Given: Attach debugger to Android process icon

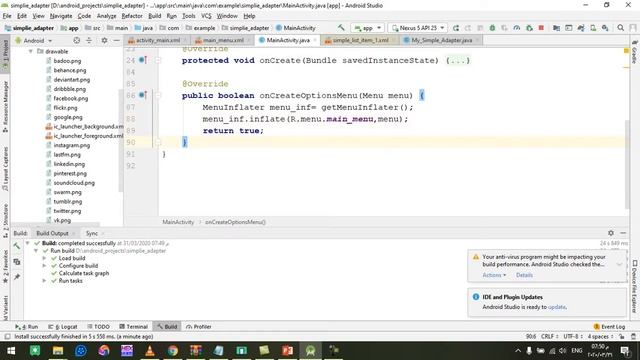Looking at the screenshot, I should click(x=529, y=28).
